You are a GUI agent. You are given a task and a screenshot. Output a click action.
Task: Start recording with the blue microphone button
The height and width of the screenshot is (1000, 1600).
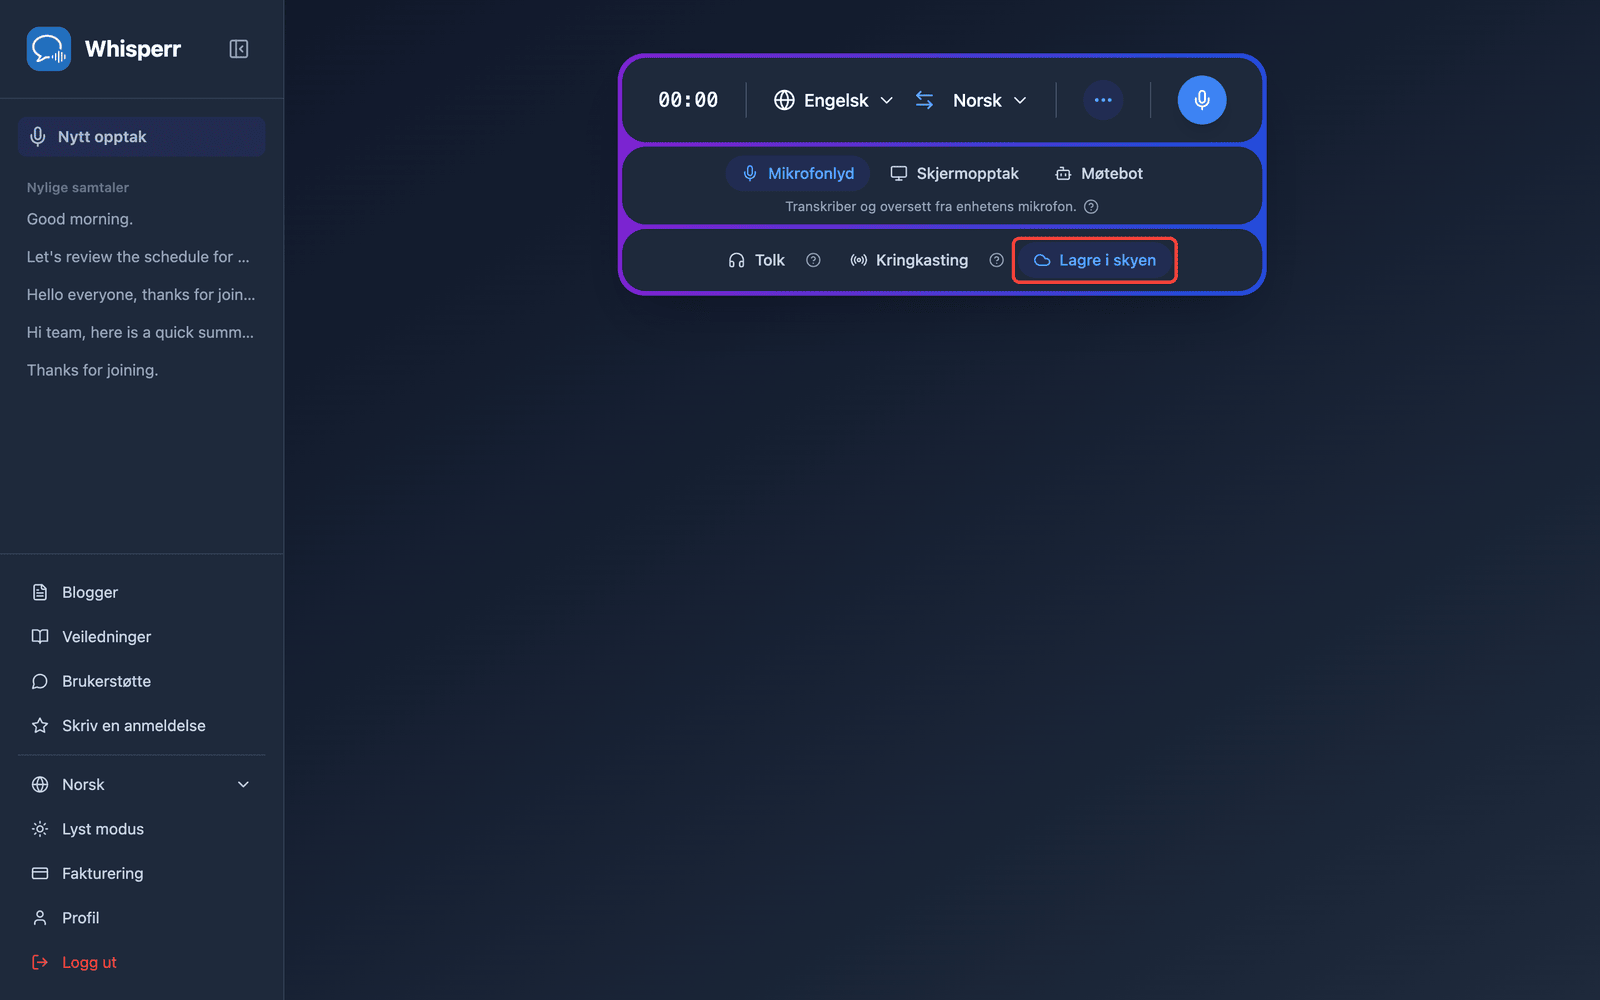[x=1202, y=100]
